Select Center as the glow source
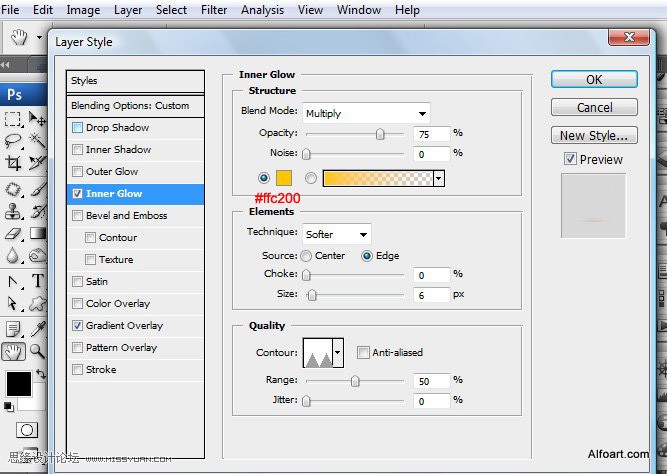This screenshot has height=474, width=667. pyautogui.click(x=306, y=256)
